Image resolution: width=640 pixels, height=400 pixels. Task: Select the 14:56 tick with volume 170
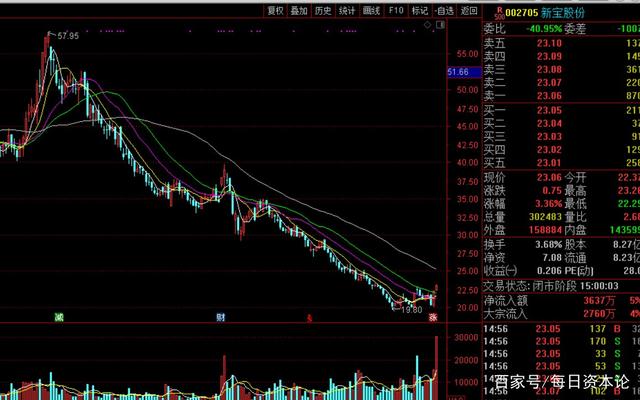coord(562,341)
